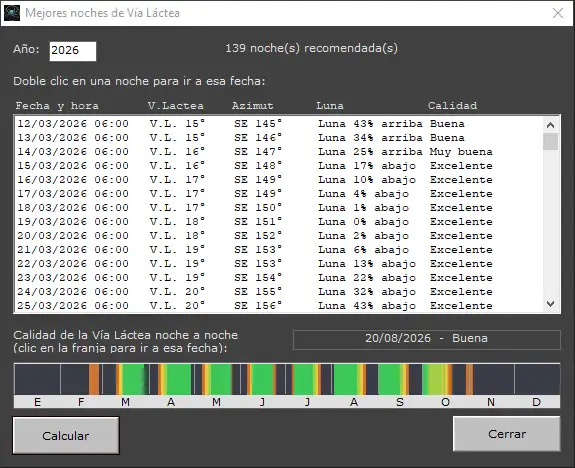Click the green band in June on the strip

(262, 379)
